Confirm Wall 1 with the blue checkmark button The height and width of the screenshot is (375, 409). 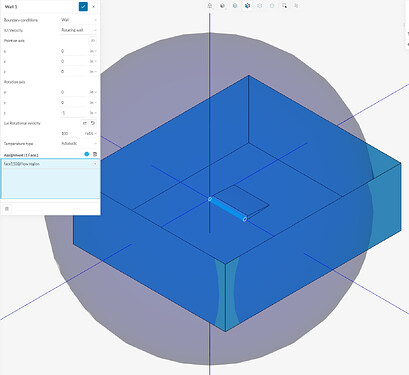(x=83, y=6)
